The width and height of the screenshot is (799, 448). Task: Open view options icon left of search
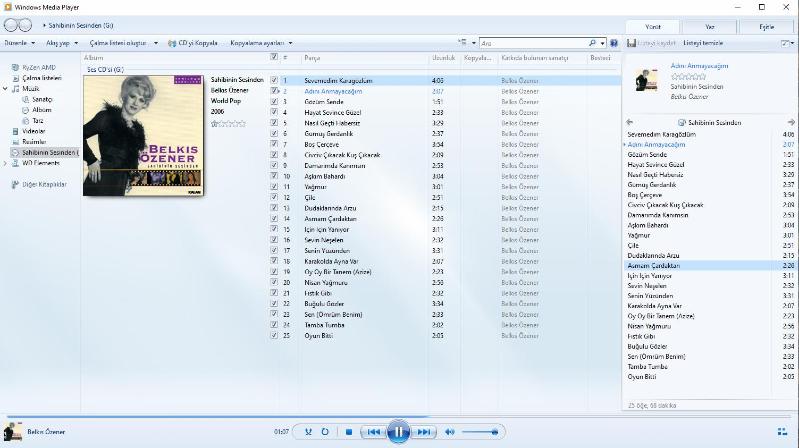pyautogui.click(x=462, y=43)
